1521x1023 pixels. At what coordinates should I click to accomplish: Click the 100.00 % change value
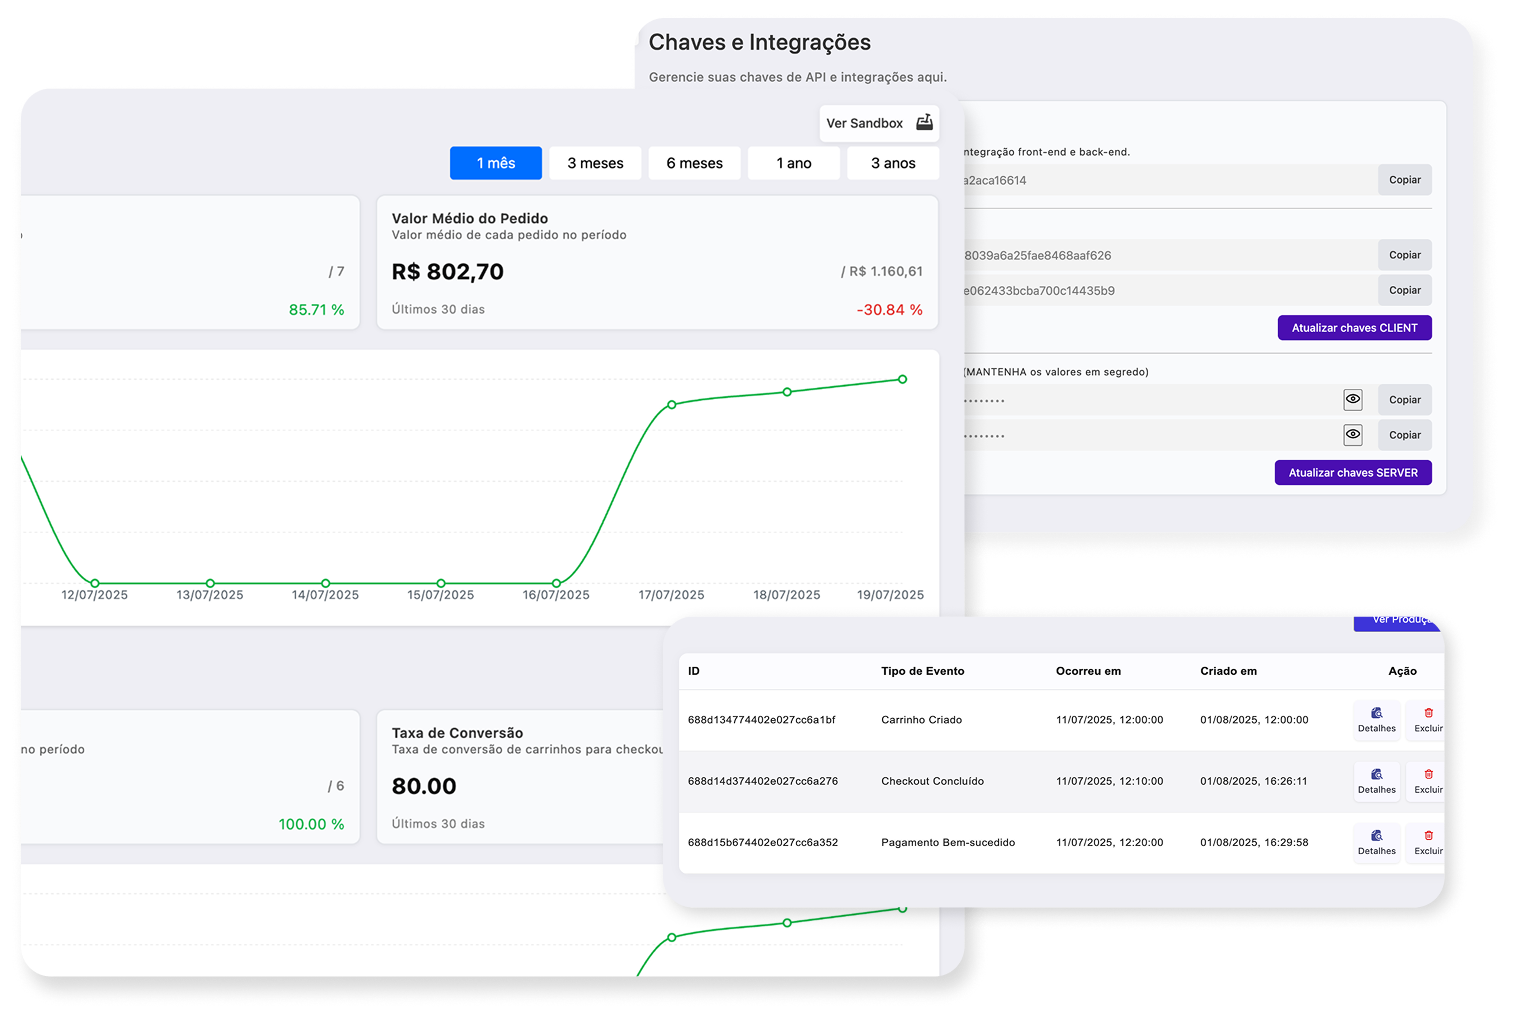311,824
